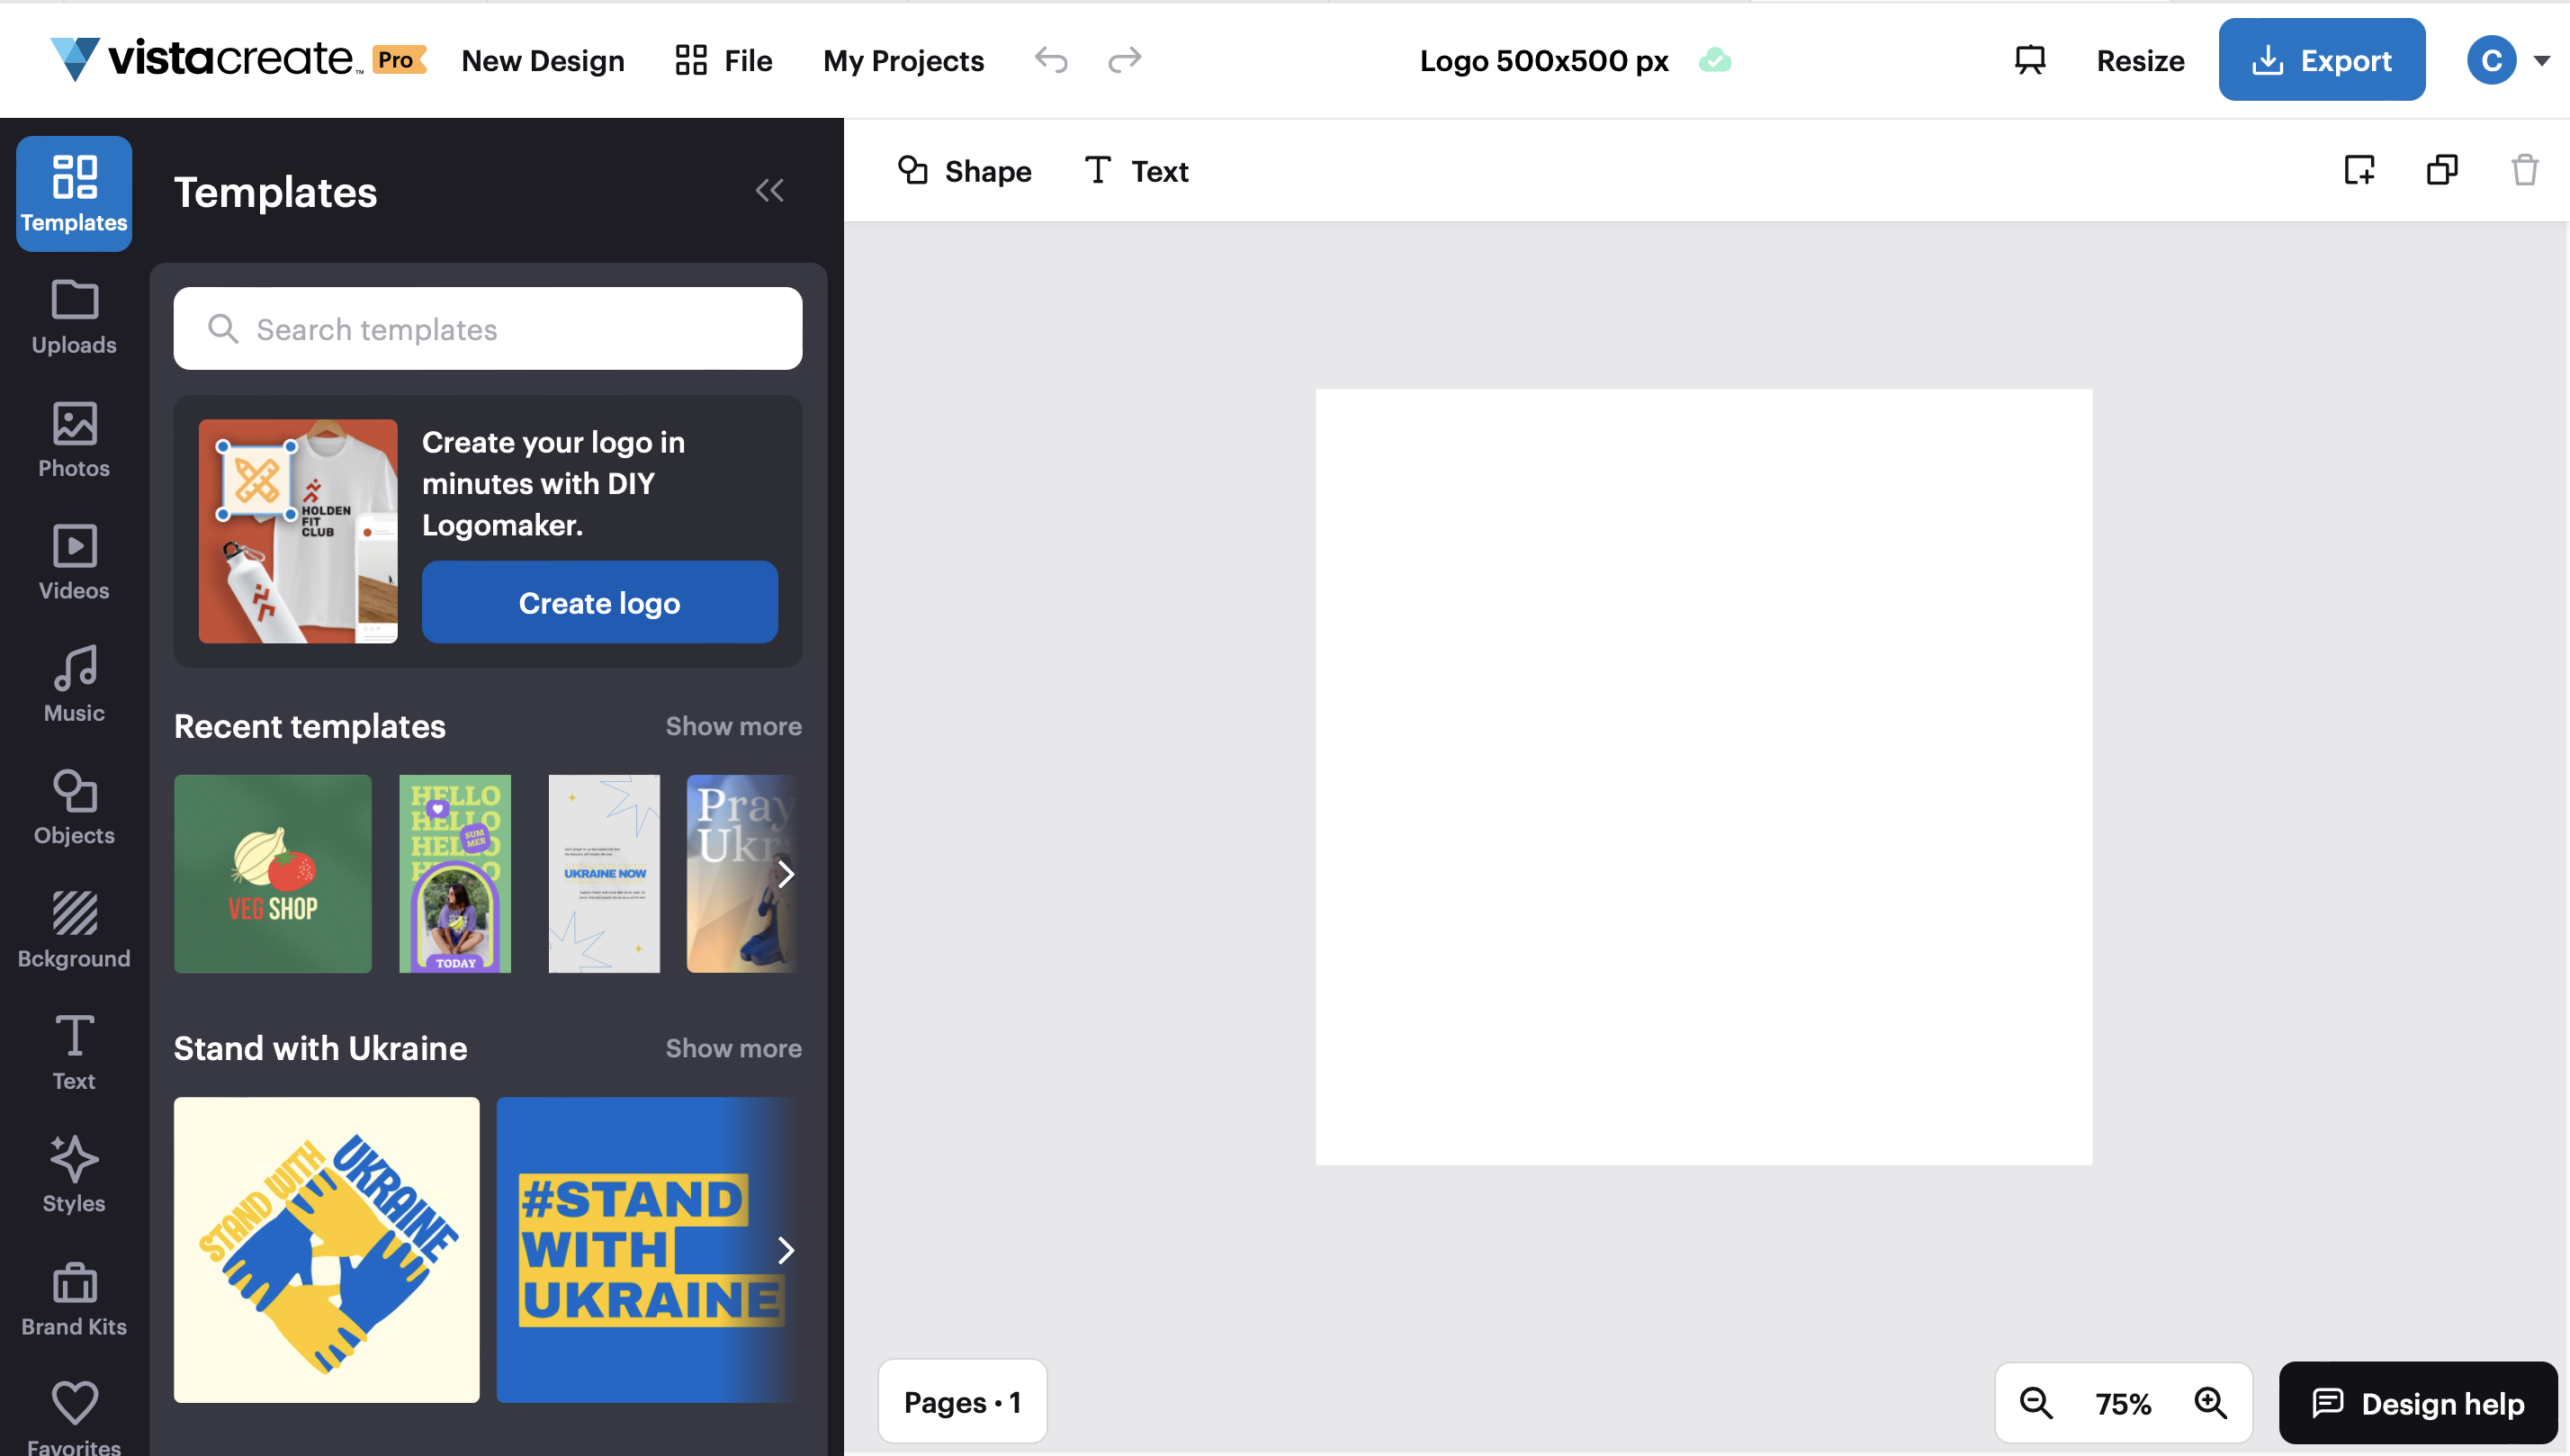2570x1456 pixels.
Task: Open the File menu
Action: pyautogui.click(x=723, y=61)
